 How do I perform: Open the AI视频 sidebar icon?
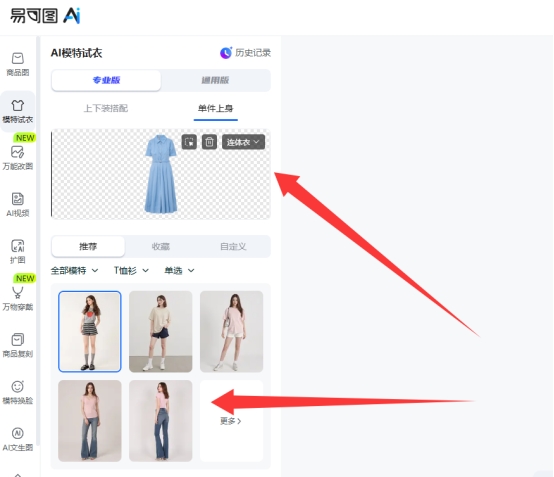point(18,199)
